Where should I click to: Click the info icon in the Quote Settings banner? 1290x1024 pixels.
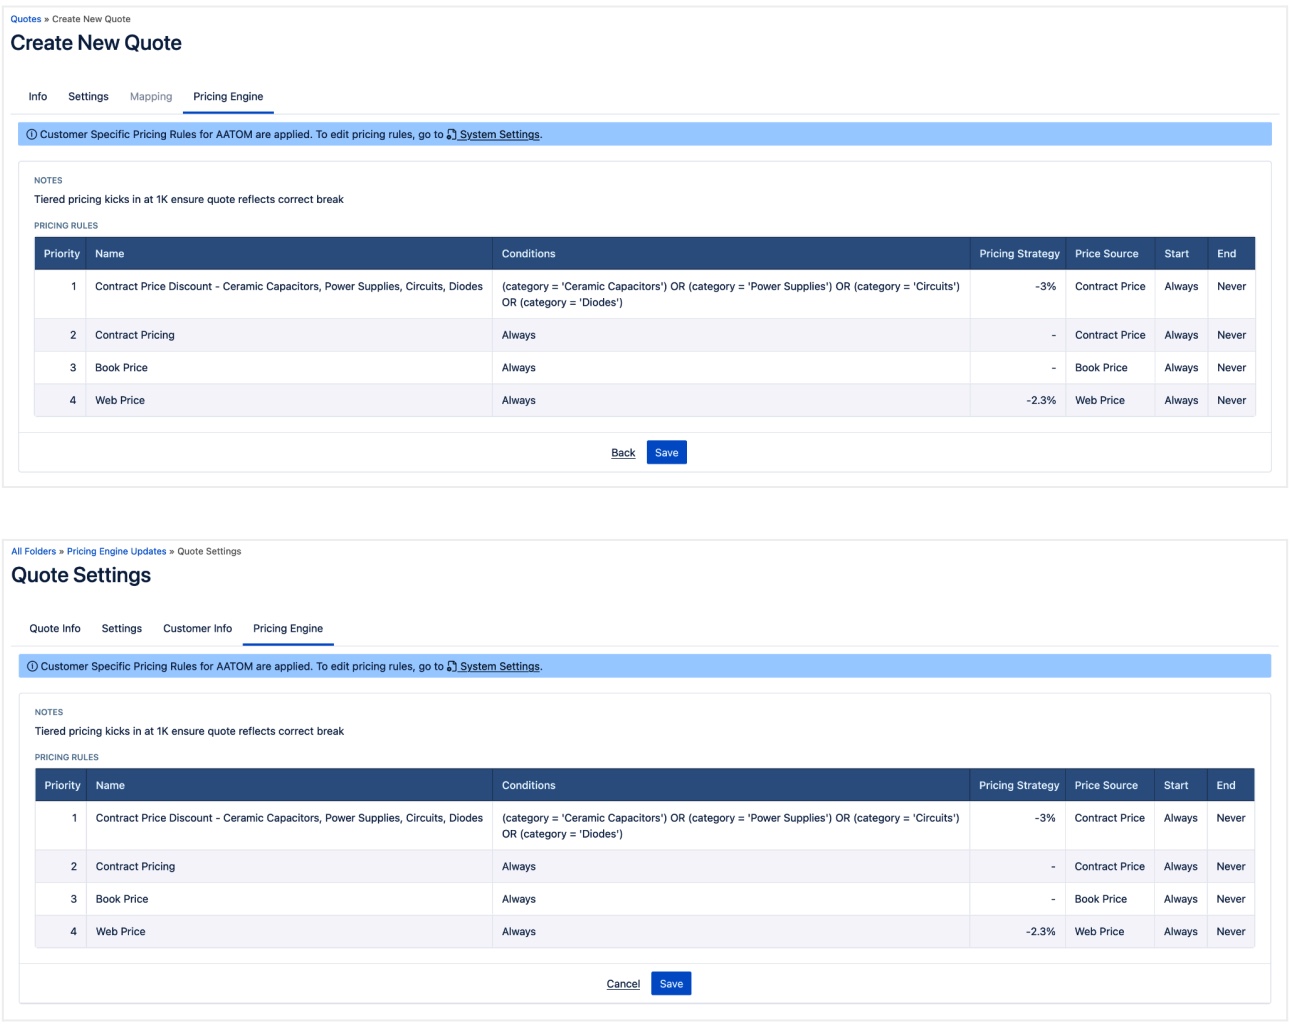33,667
